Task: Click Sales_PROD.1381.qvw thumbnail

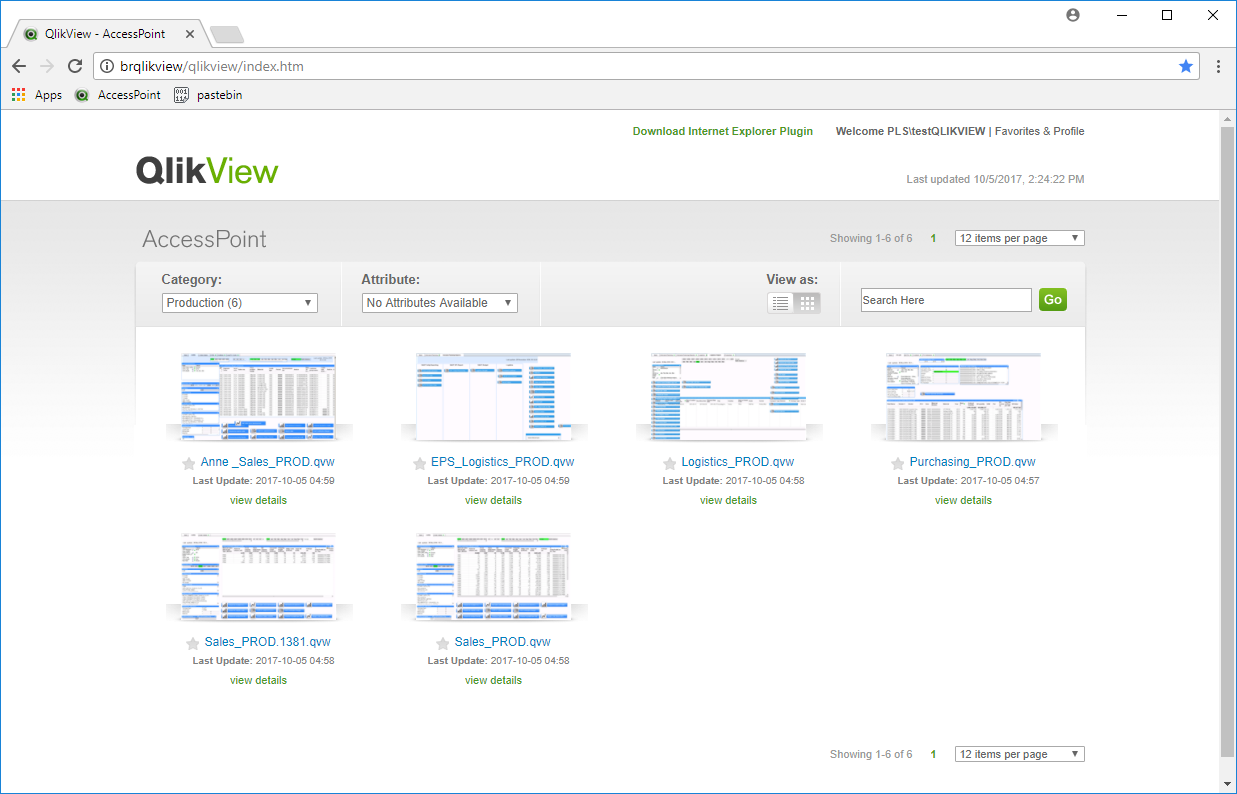Action: pos(258,576)
